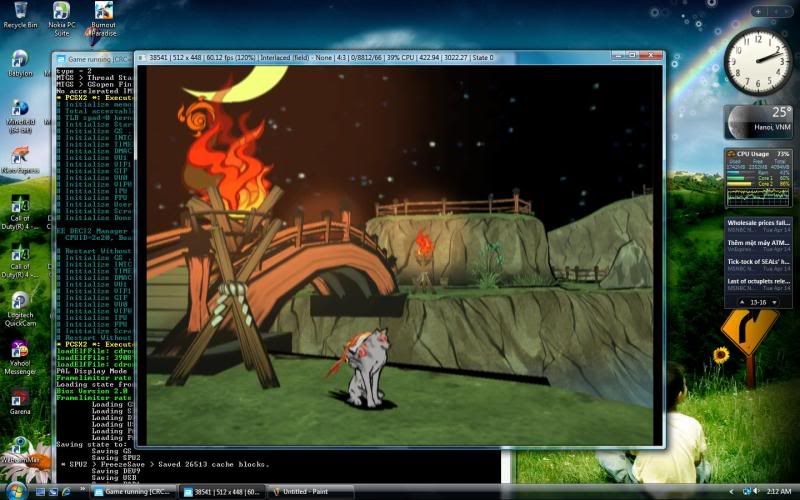Click Switch between windows quick launch icon
Viewport: 800px width, 500px height.
(x=53, y=492)
